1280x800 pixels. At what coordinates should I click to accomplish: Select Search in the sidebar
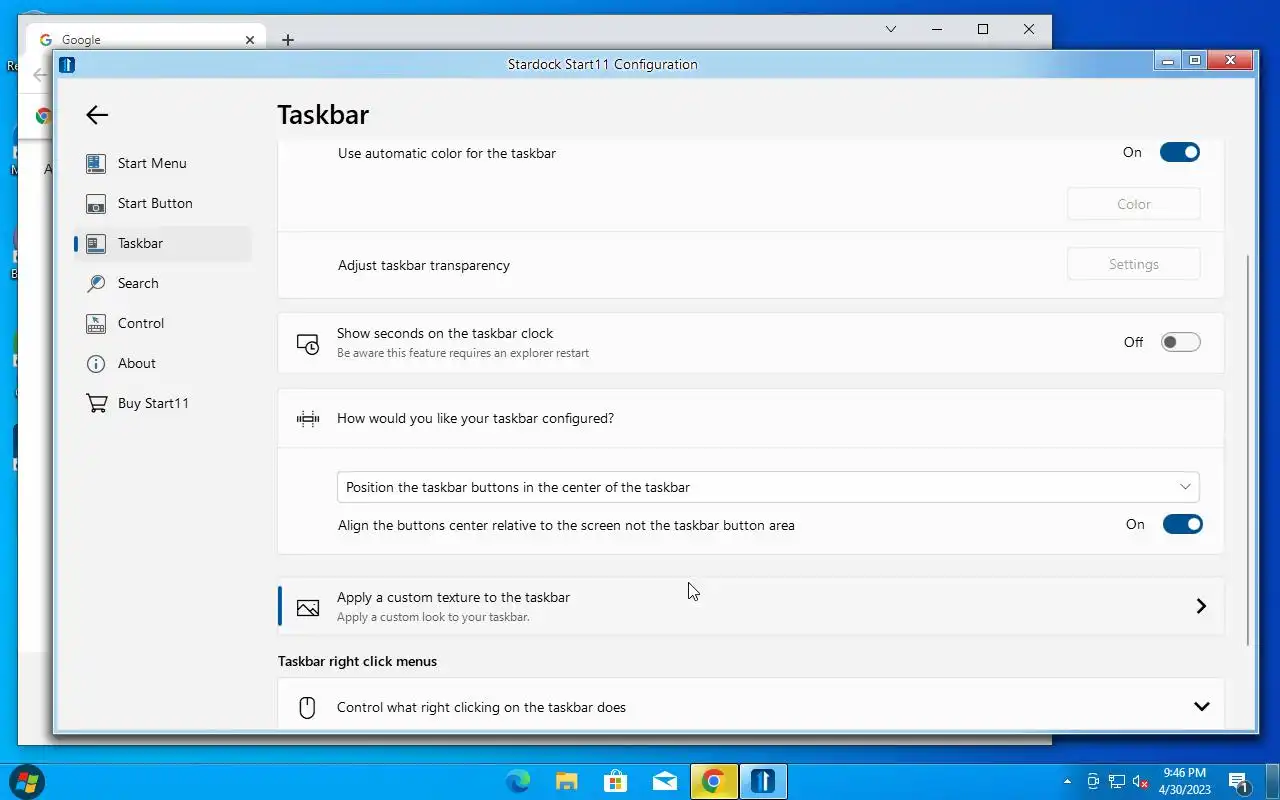[x=163, y=283]
